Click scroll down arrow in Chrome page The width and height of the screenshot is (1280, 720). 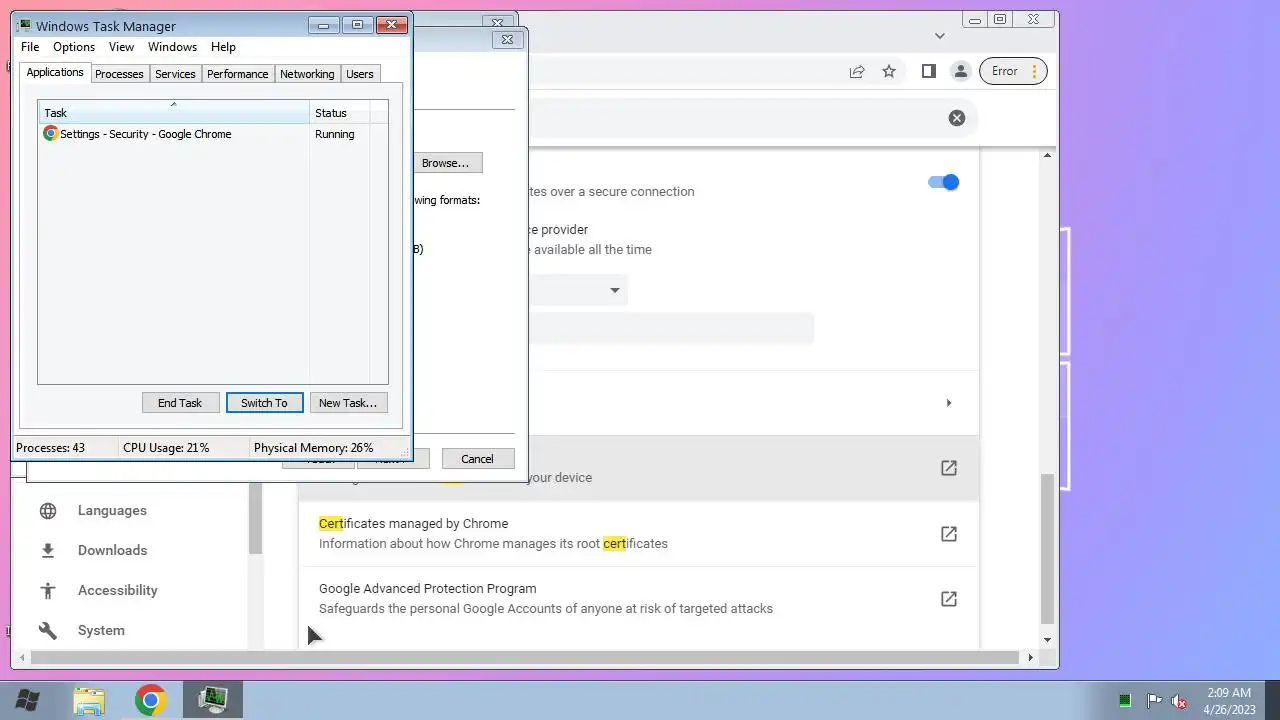point(1047,640)
